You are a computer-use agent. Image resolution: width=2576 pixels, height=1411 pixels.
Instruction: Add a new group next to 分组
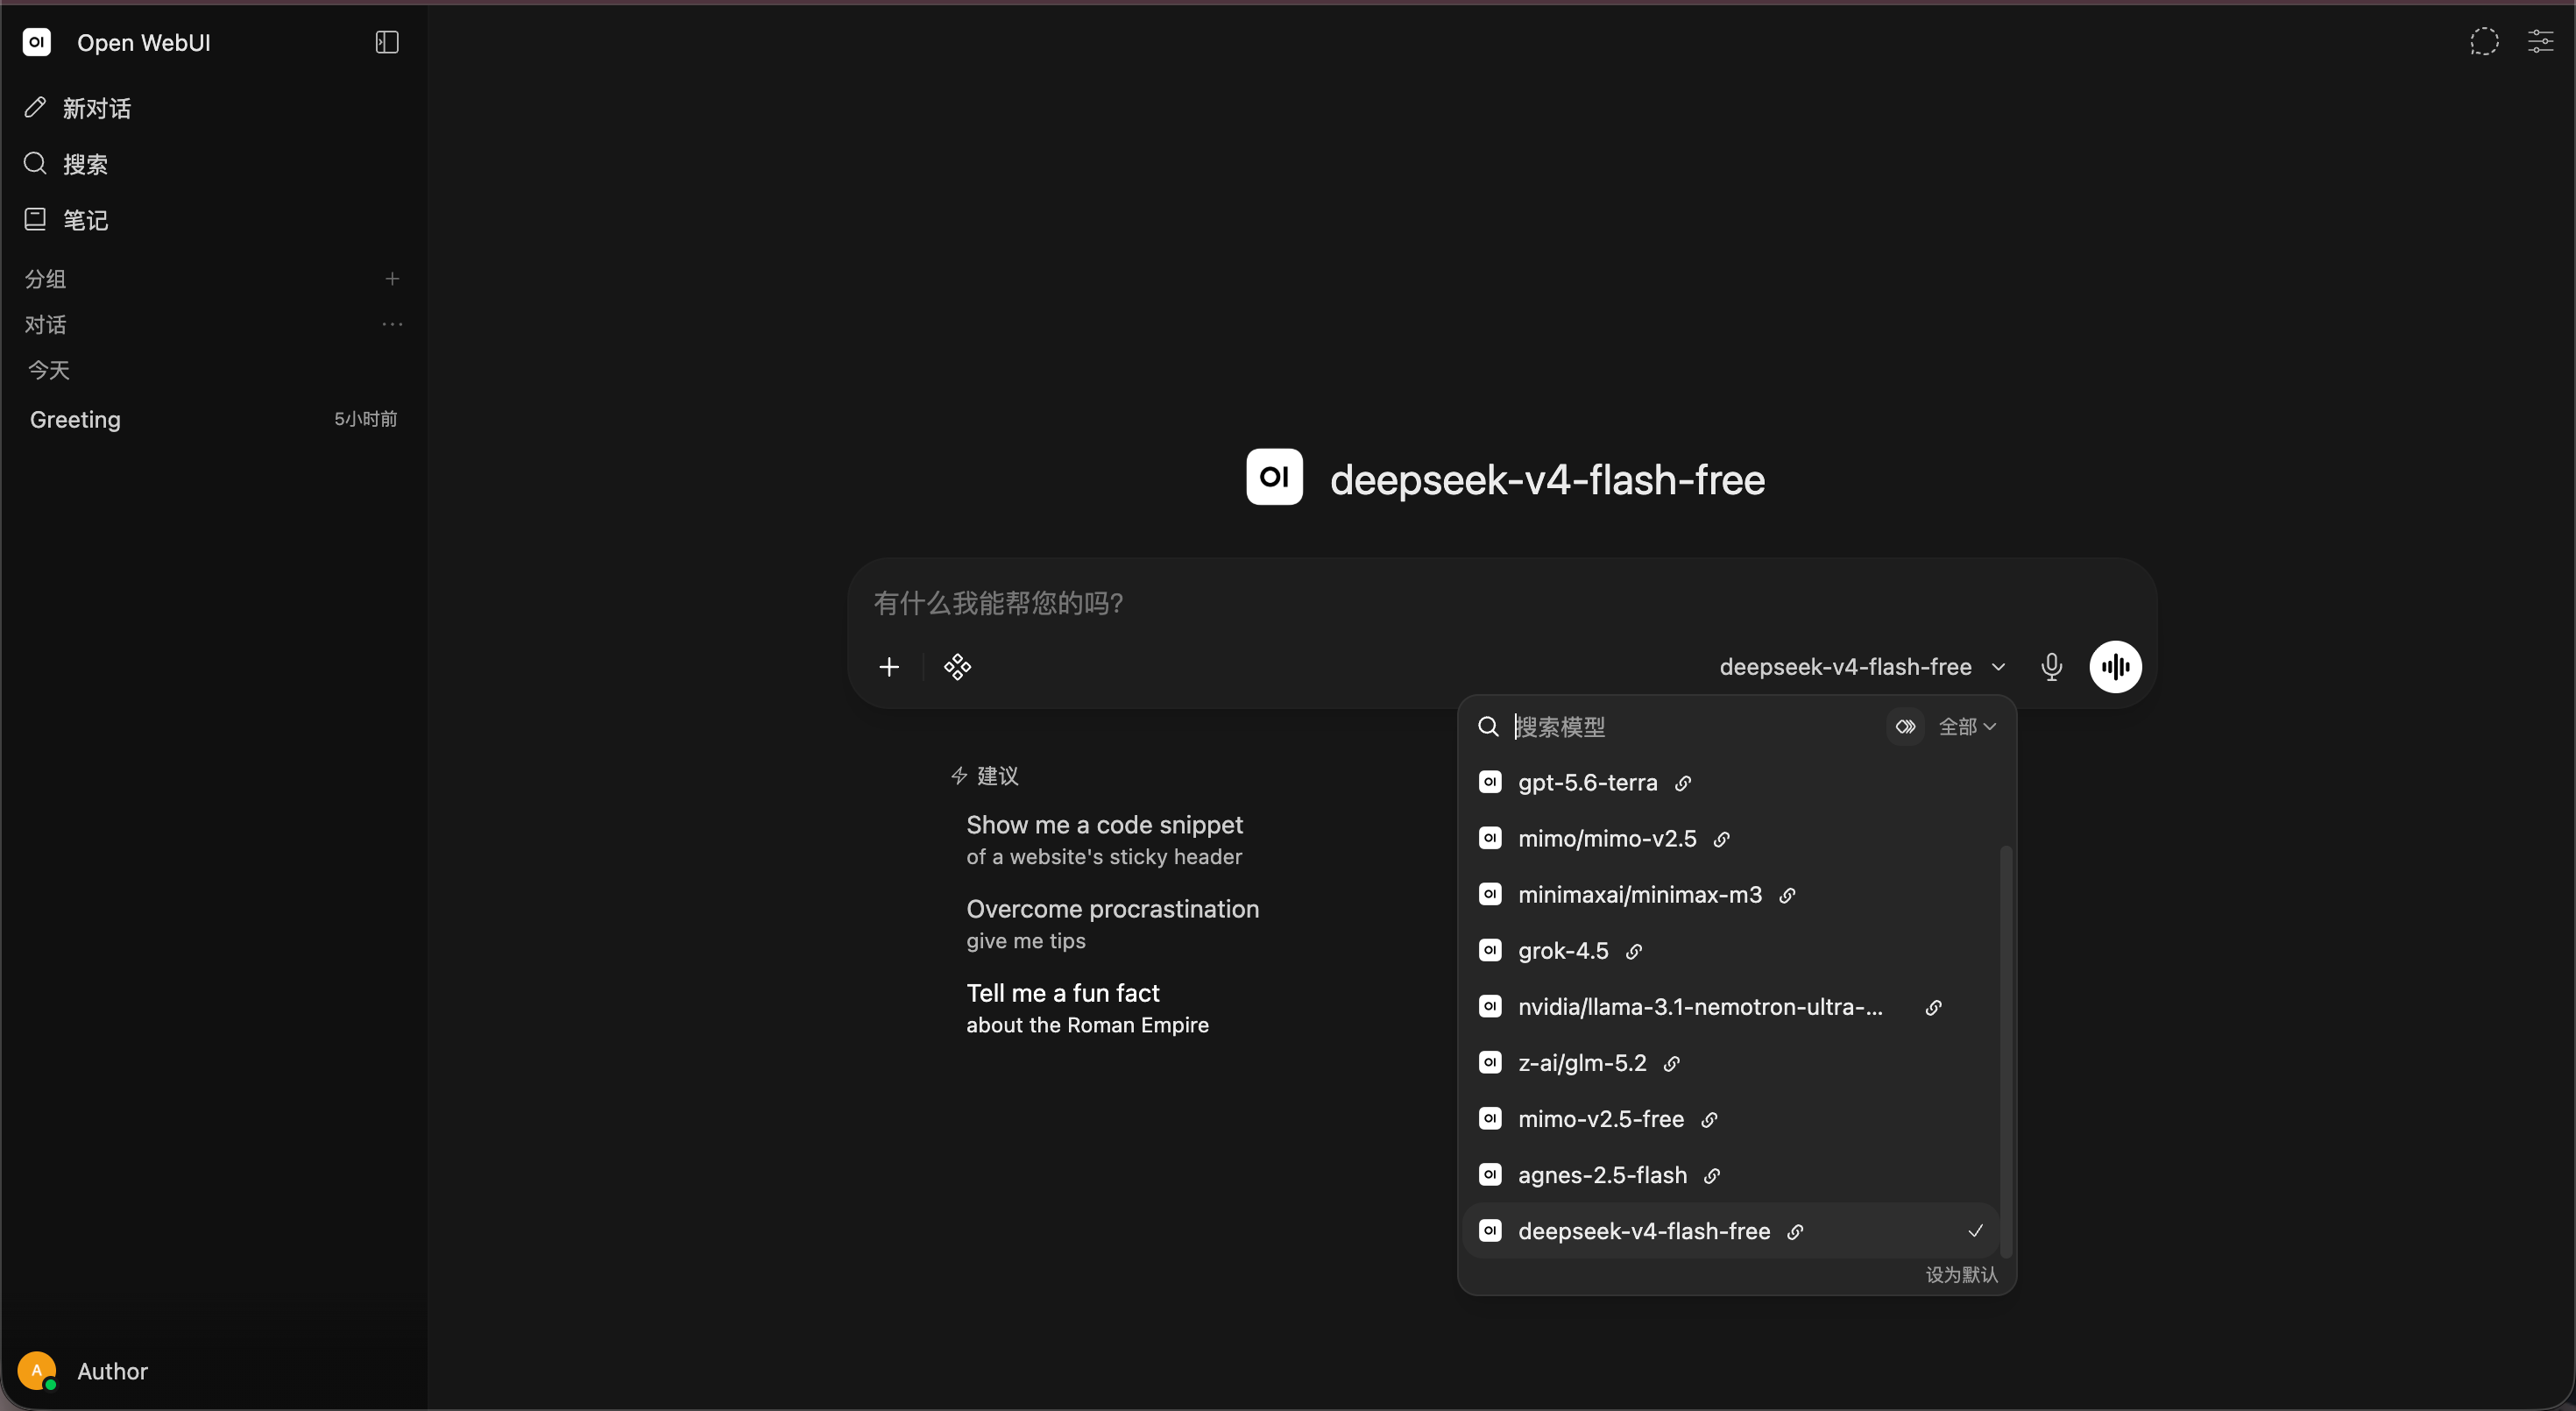click(x=392, y=279)
